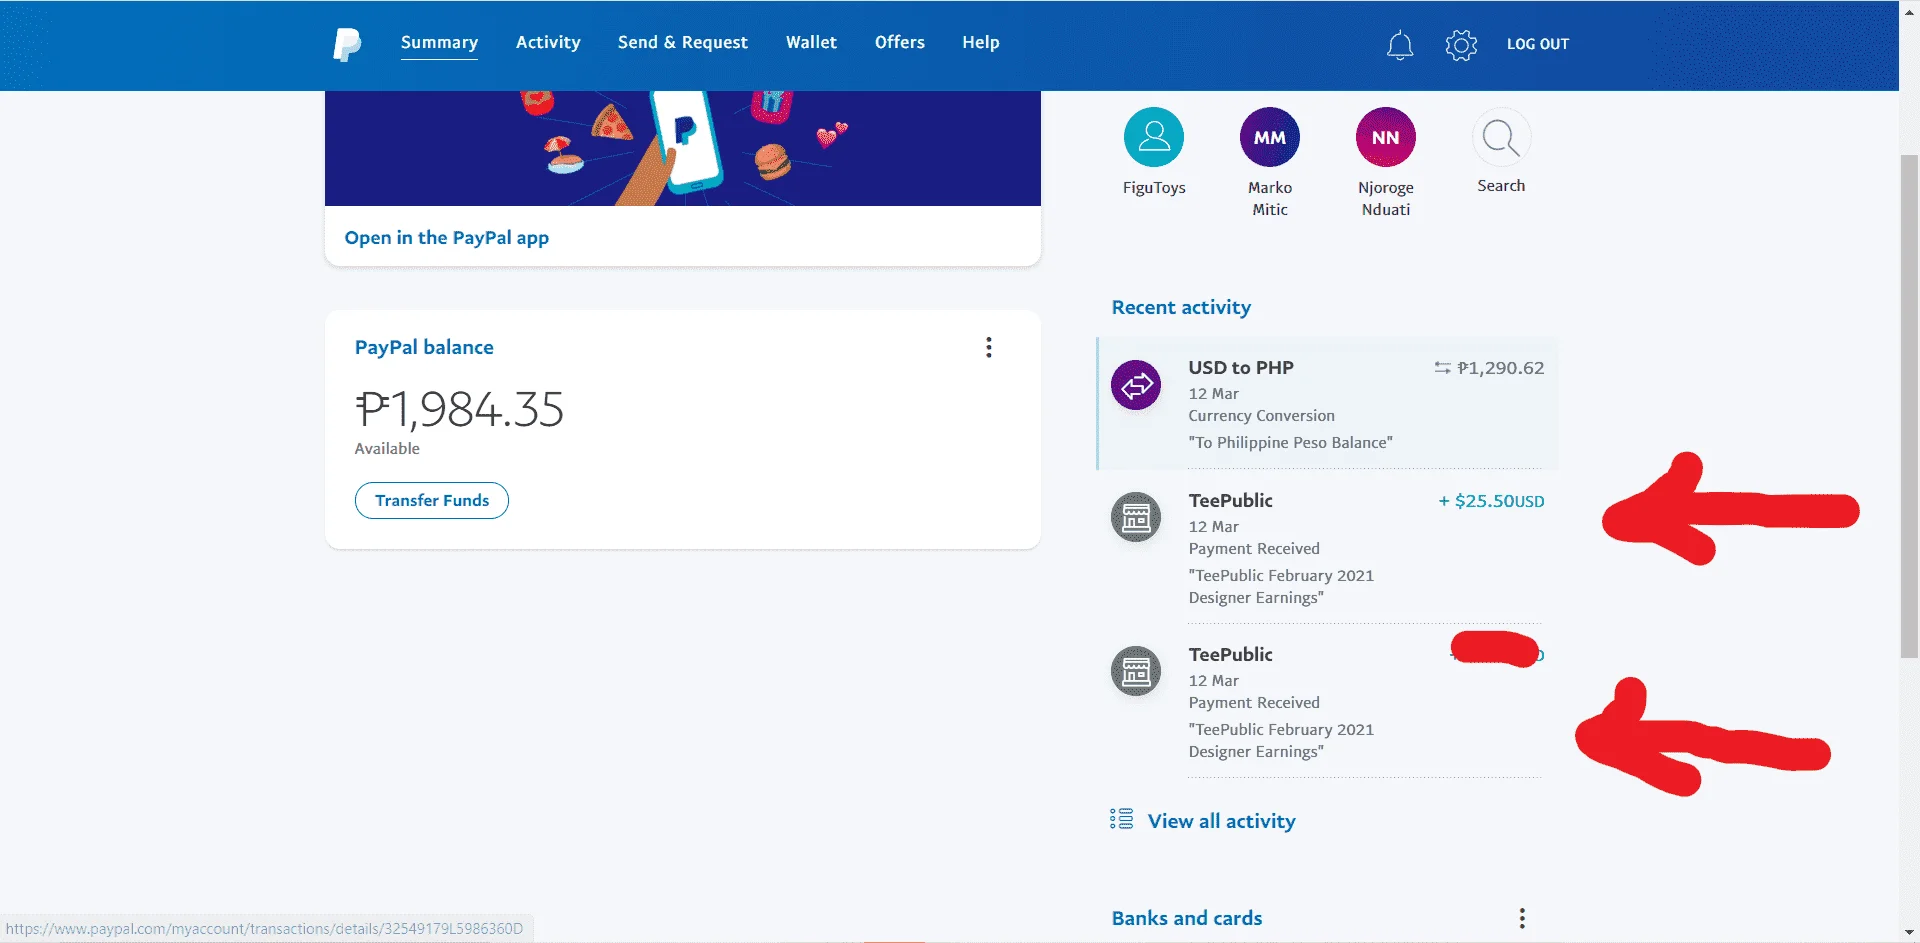The height and width of the screenshot is (943, 1920).
Task: Open the PayPal balance heading link
Action: click(424, 347)
